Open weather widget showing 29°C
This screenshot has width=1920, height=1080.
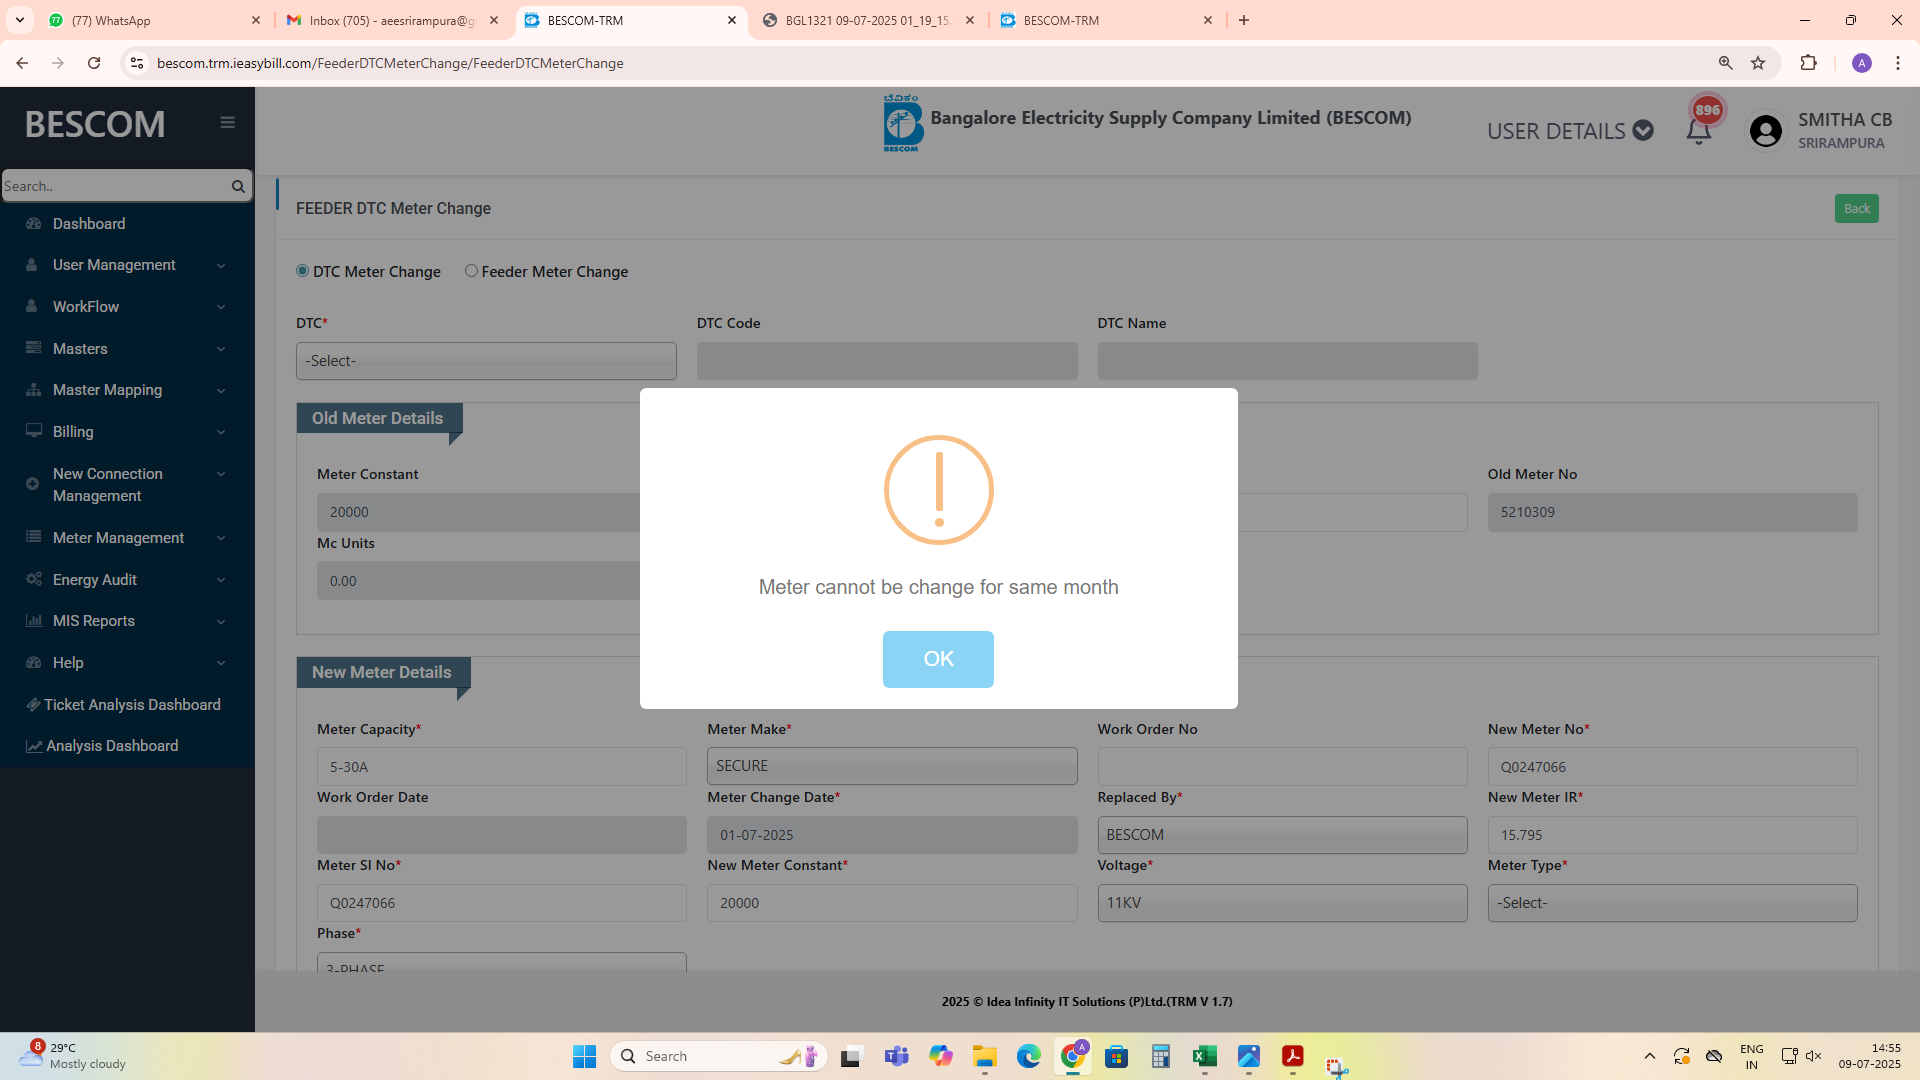(x=72, y=1056)
